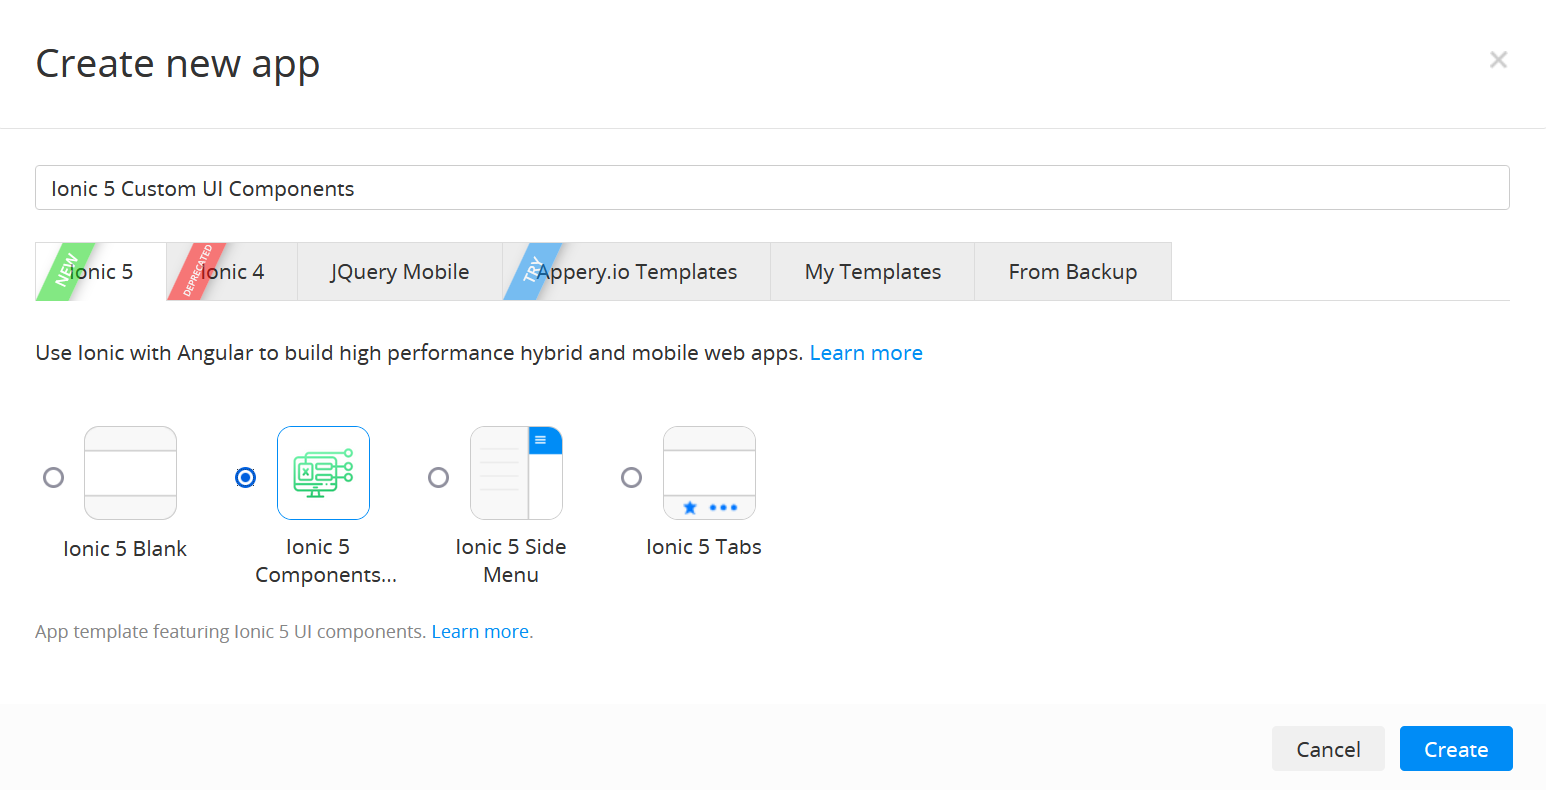Image resolution: width=1546 pixels, height=790 pixels.
Task: Open the My Templates tab
Action: (873, 272)
